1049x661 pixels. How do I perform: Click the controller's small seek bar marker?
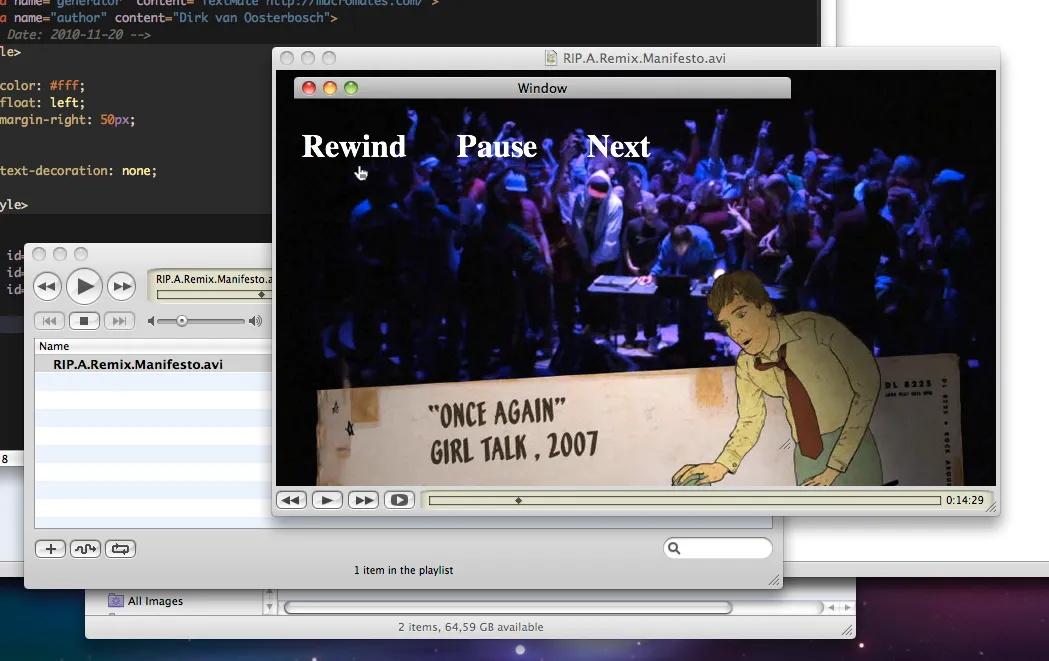[262, 294]
